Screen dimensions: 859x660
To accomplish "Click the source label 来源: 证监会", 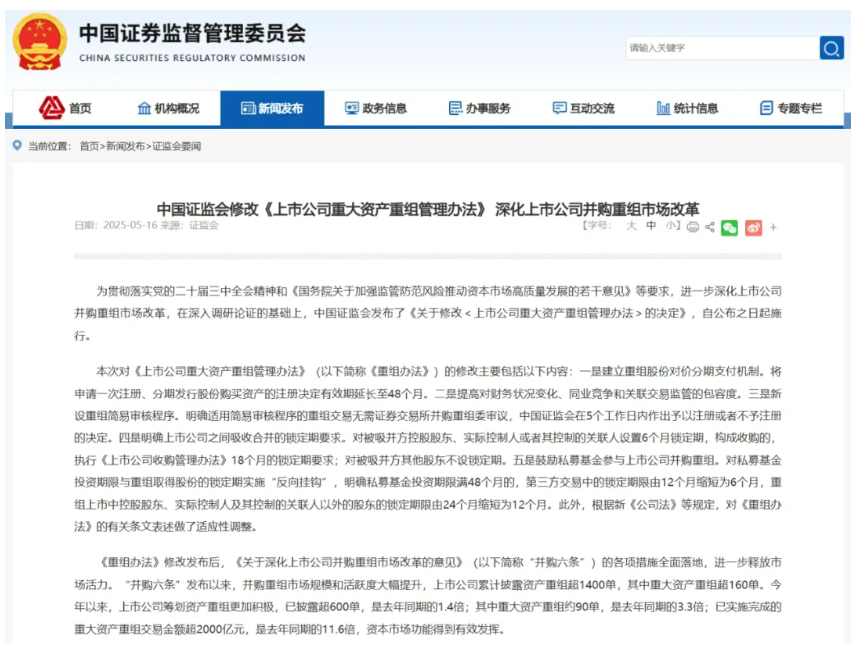I will (190, 226).
